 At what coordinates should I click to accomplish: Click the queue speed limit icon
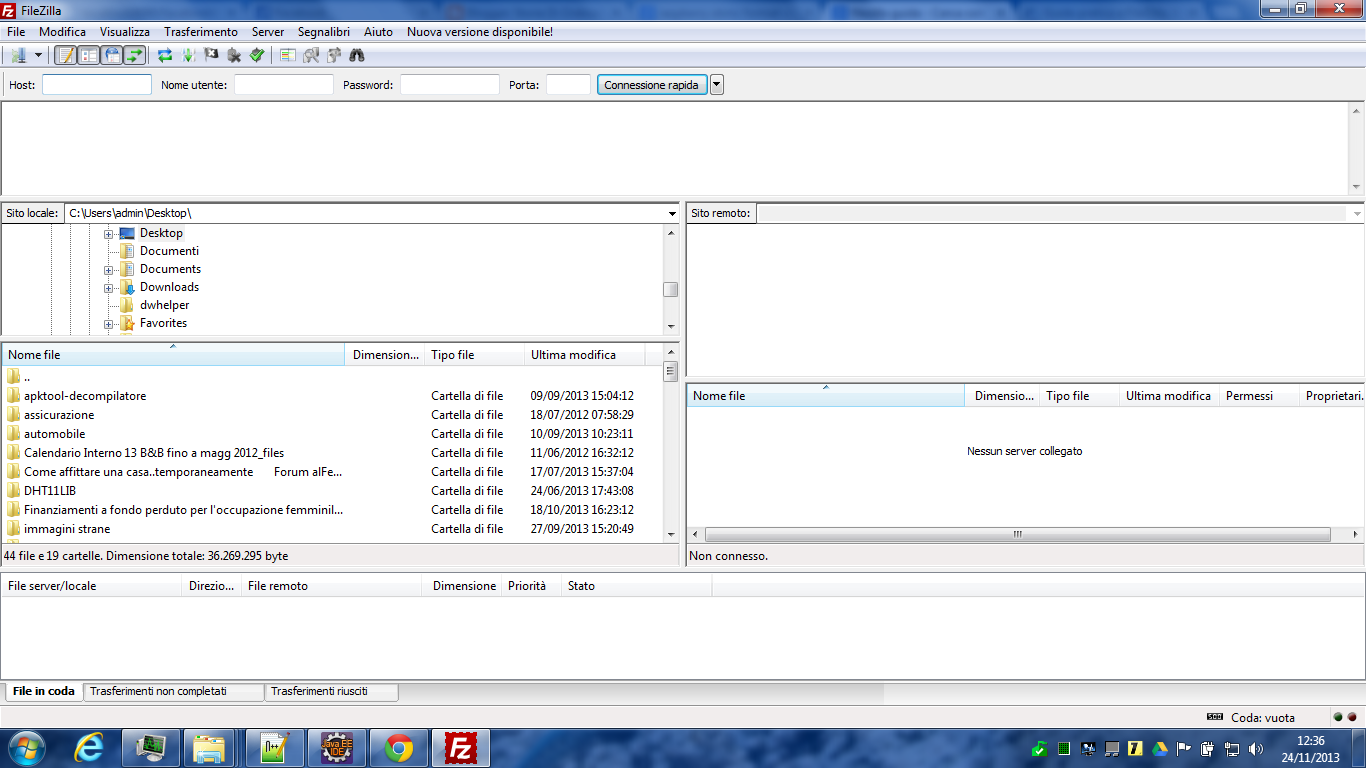tap(1215, 717)
